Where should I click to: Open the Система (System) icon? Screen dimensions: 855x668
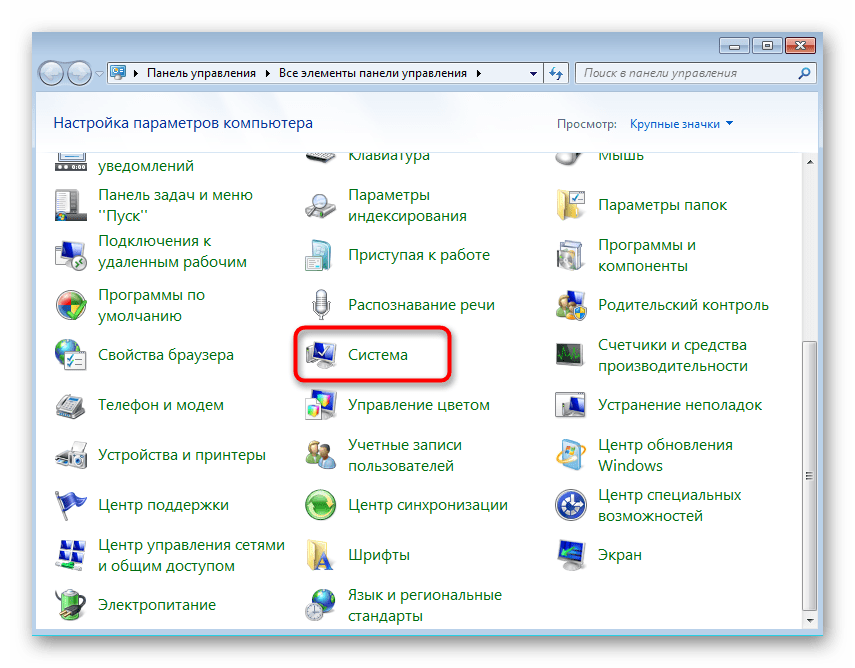coord(321,355)
